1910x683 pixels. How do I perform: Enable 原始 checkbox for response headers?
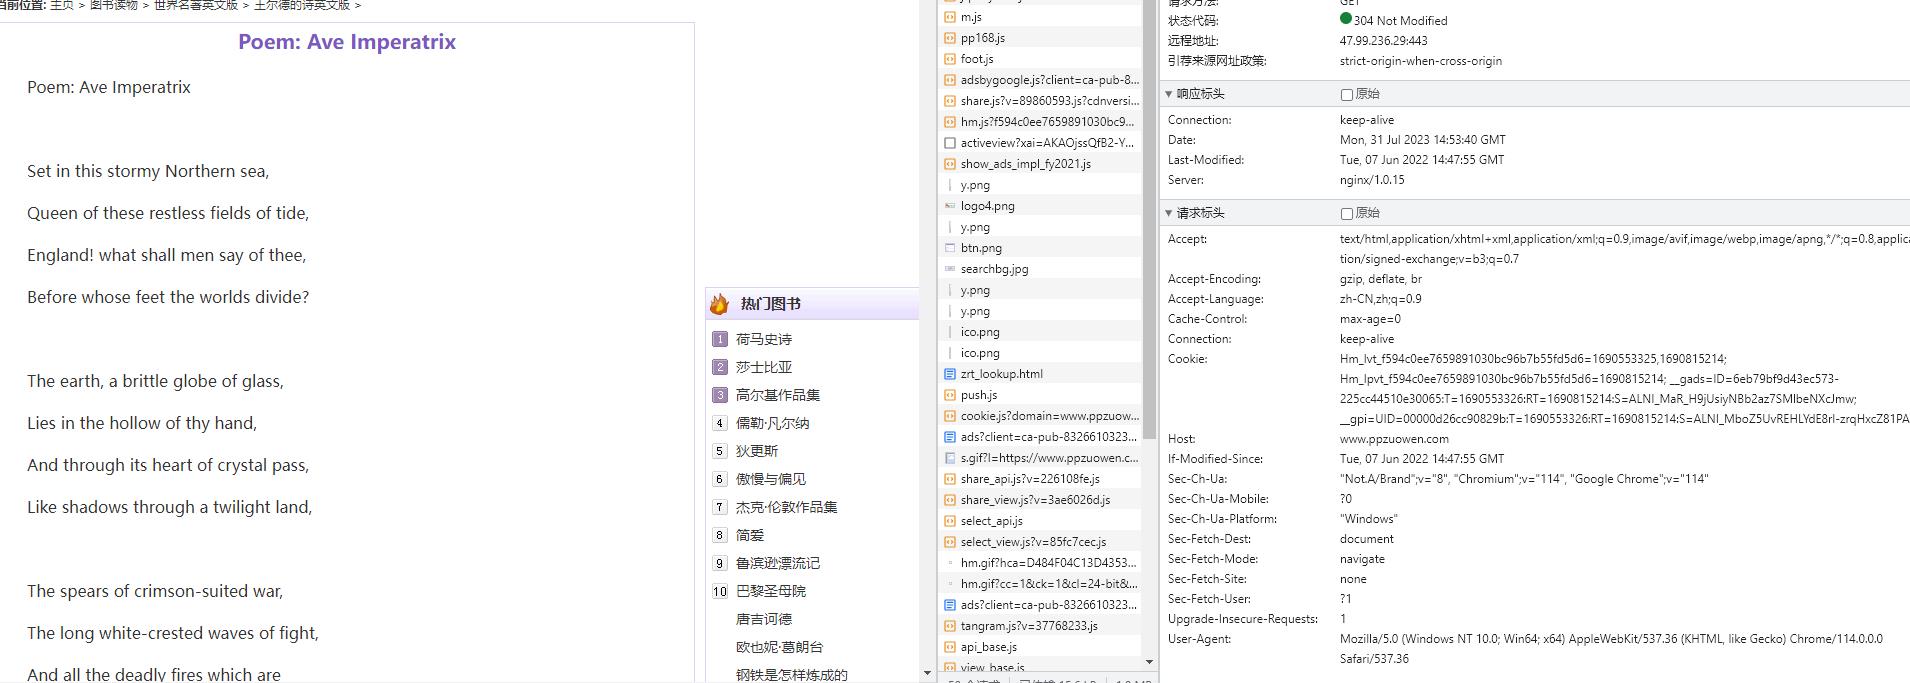[1347, 95]
